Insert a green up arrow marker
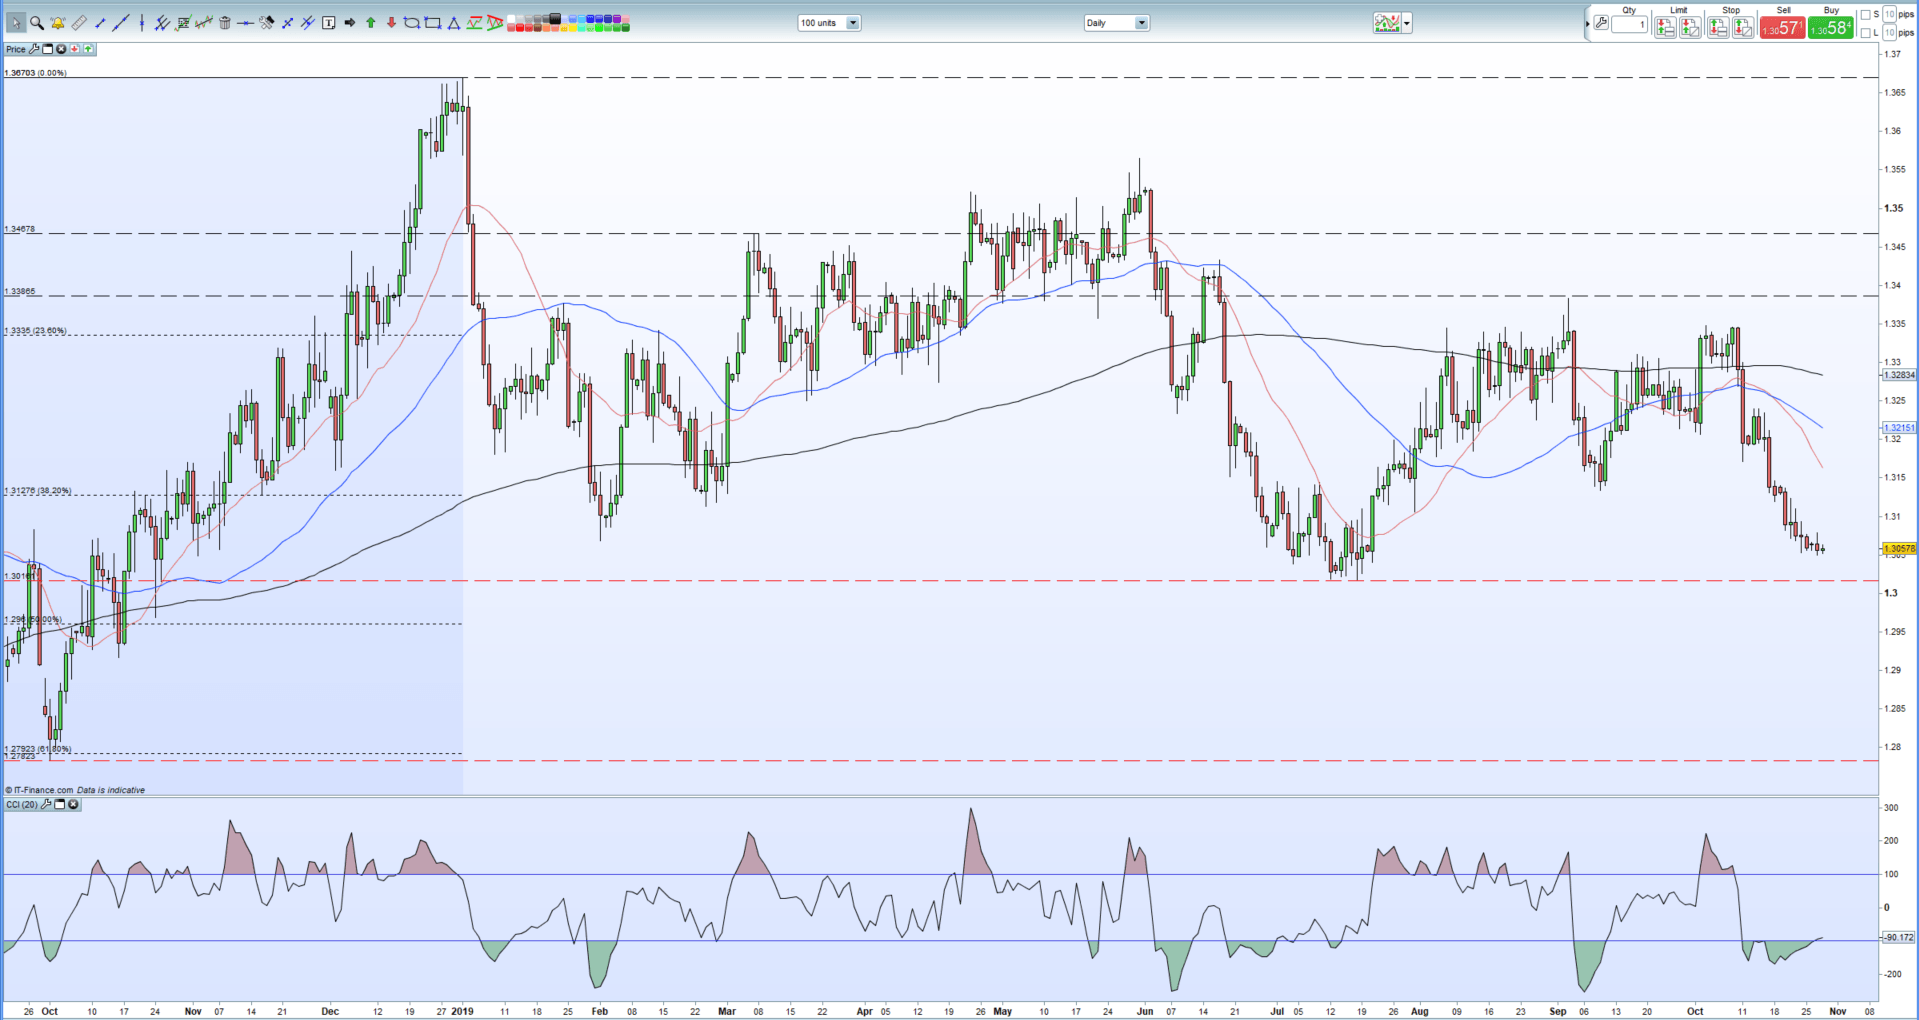The height and width of the screenshot is (1020, 1919). [370, 23]
